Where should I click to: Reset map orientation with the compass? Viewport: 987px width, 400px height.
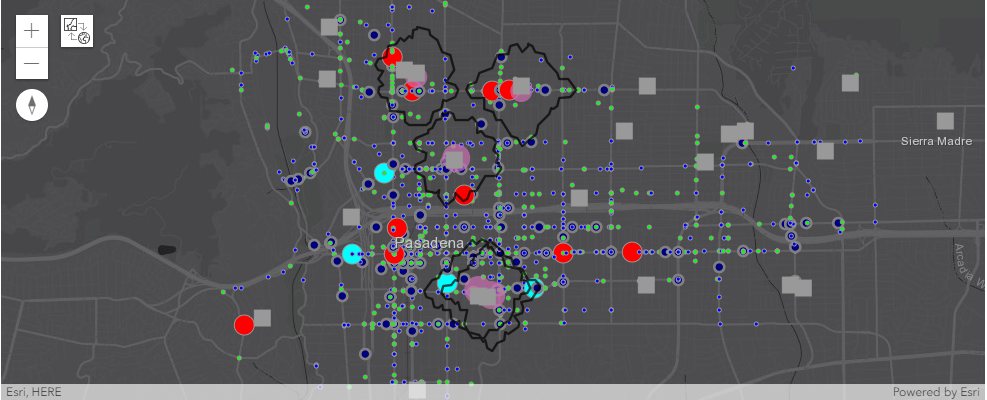(x=32, y=105)
